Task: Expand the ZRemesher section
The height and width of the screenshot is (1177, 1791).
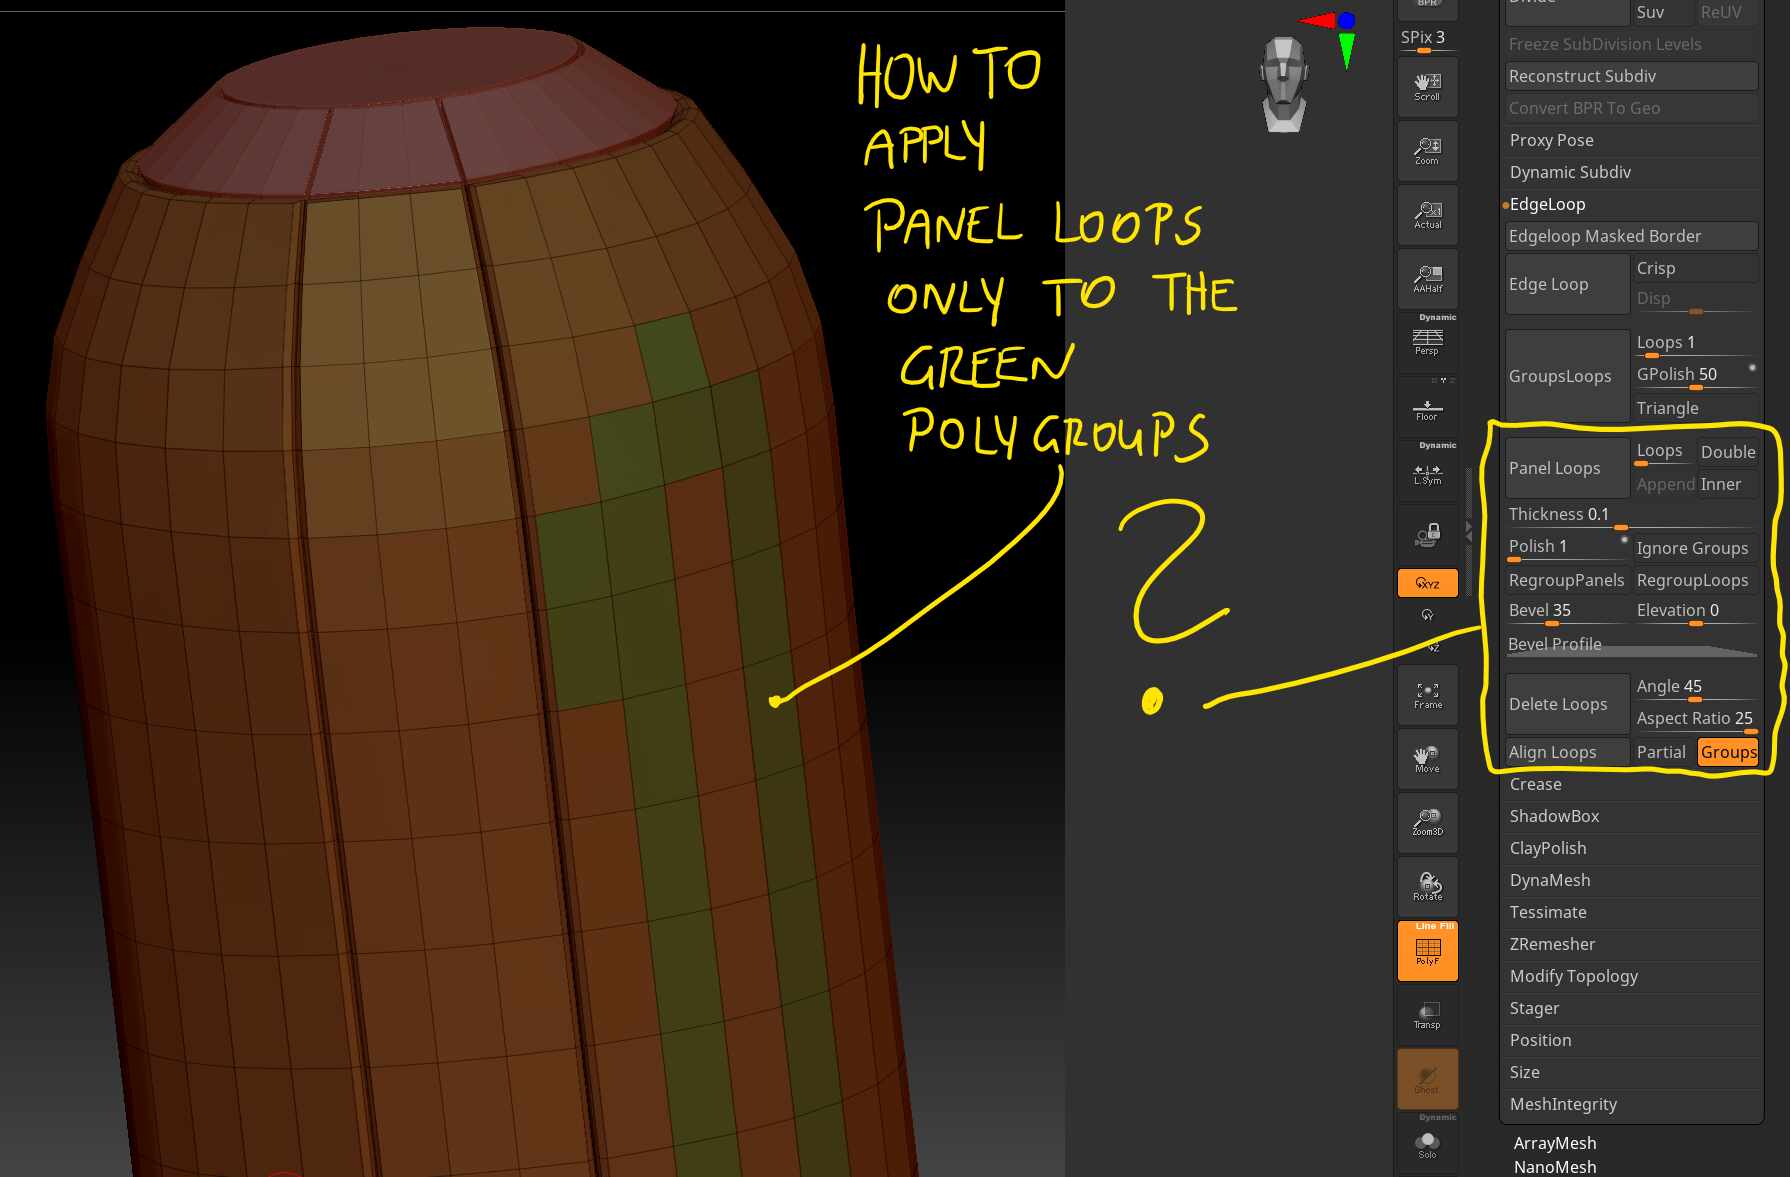Action: coord(1552,944)
